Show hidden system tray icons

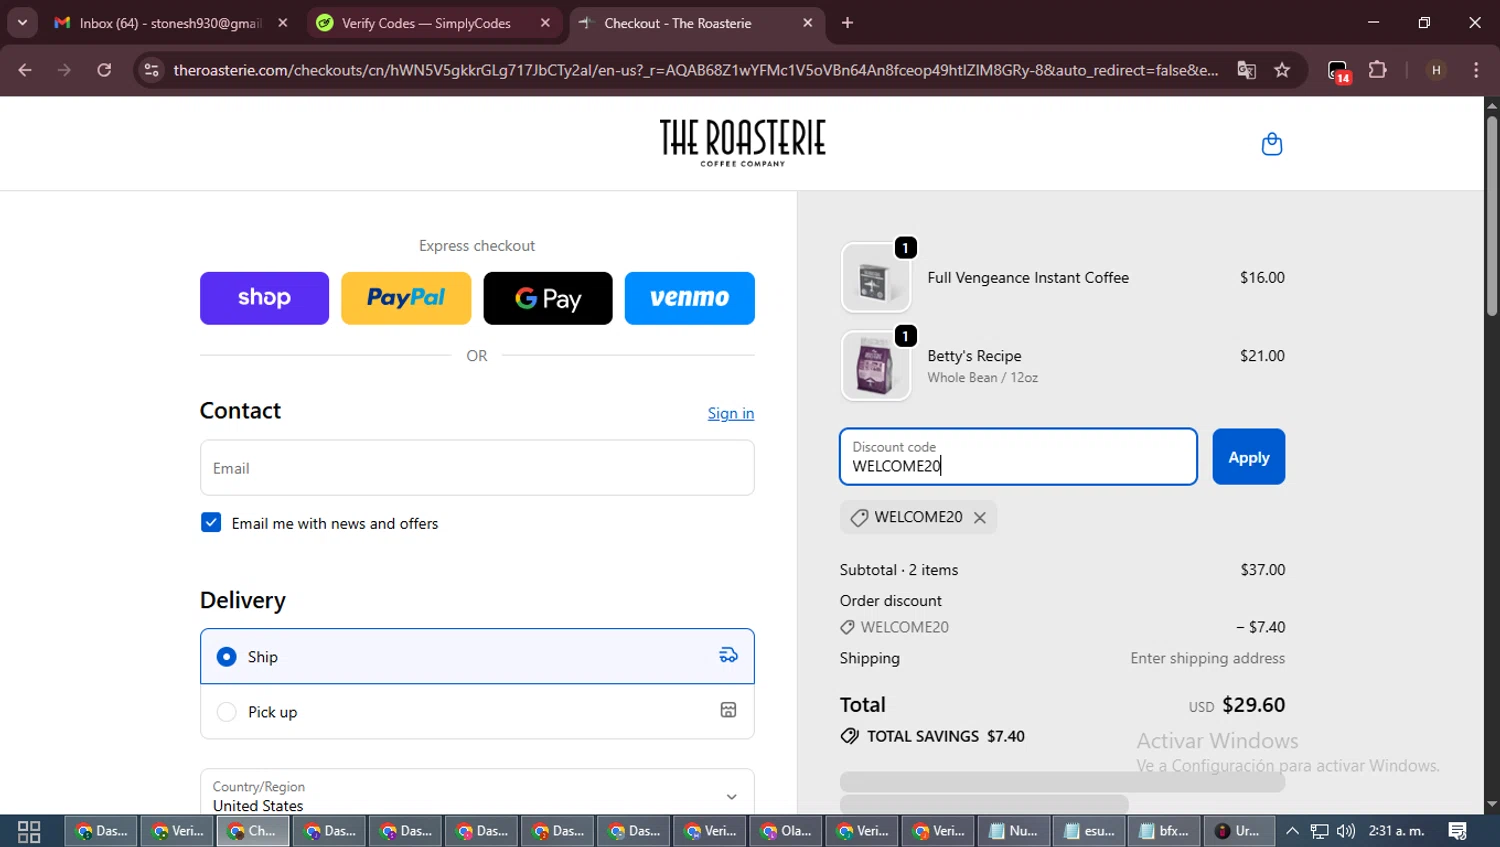coord(1292,831)
